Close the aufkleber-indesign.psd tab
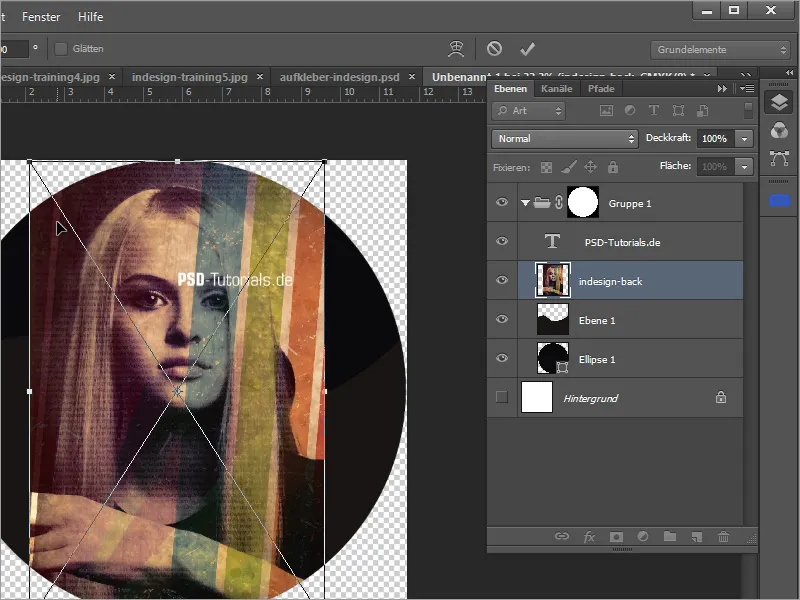This screenshot has width=800, height=600. (x=412, y=77)
